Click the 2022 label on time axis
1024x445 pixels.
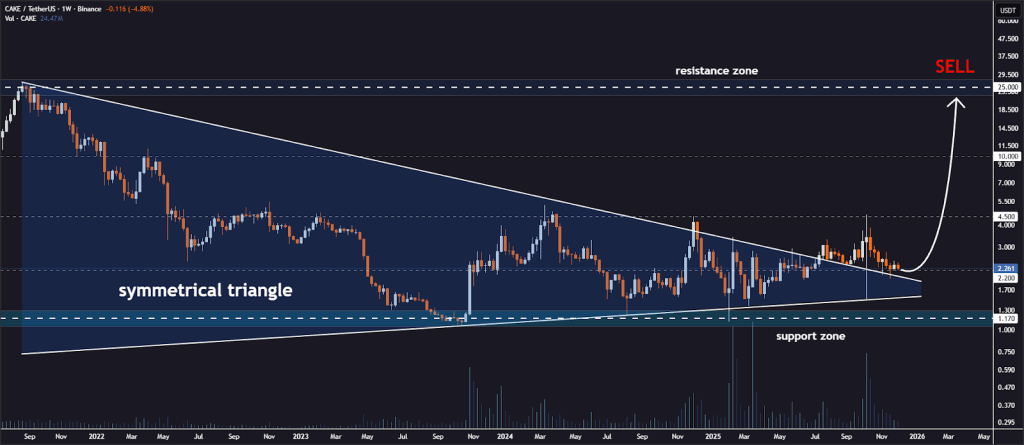click(95, 436)
